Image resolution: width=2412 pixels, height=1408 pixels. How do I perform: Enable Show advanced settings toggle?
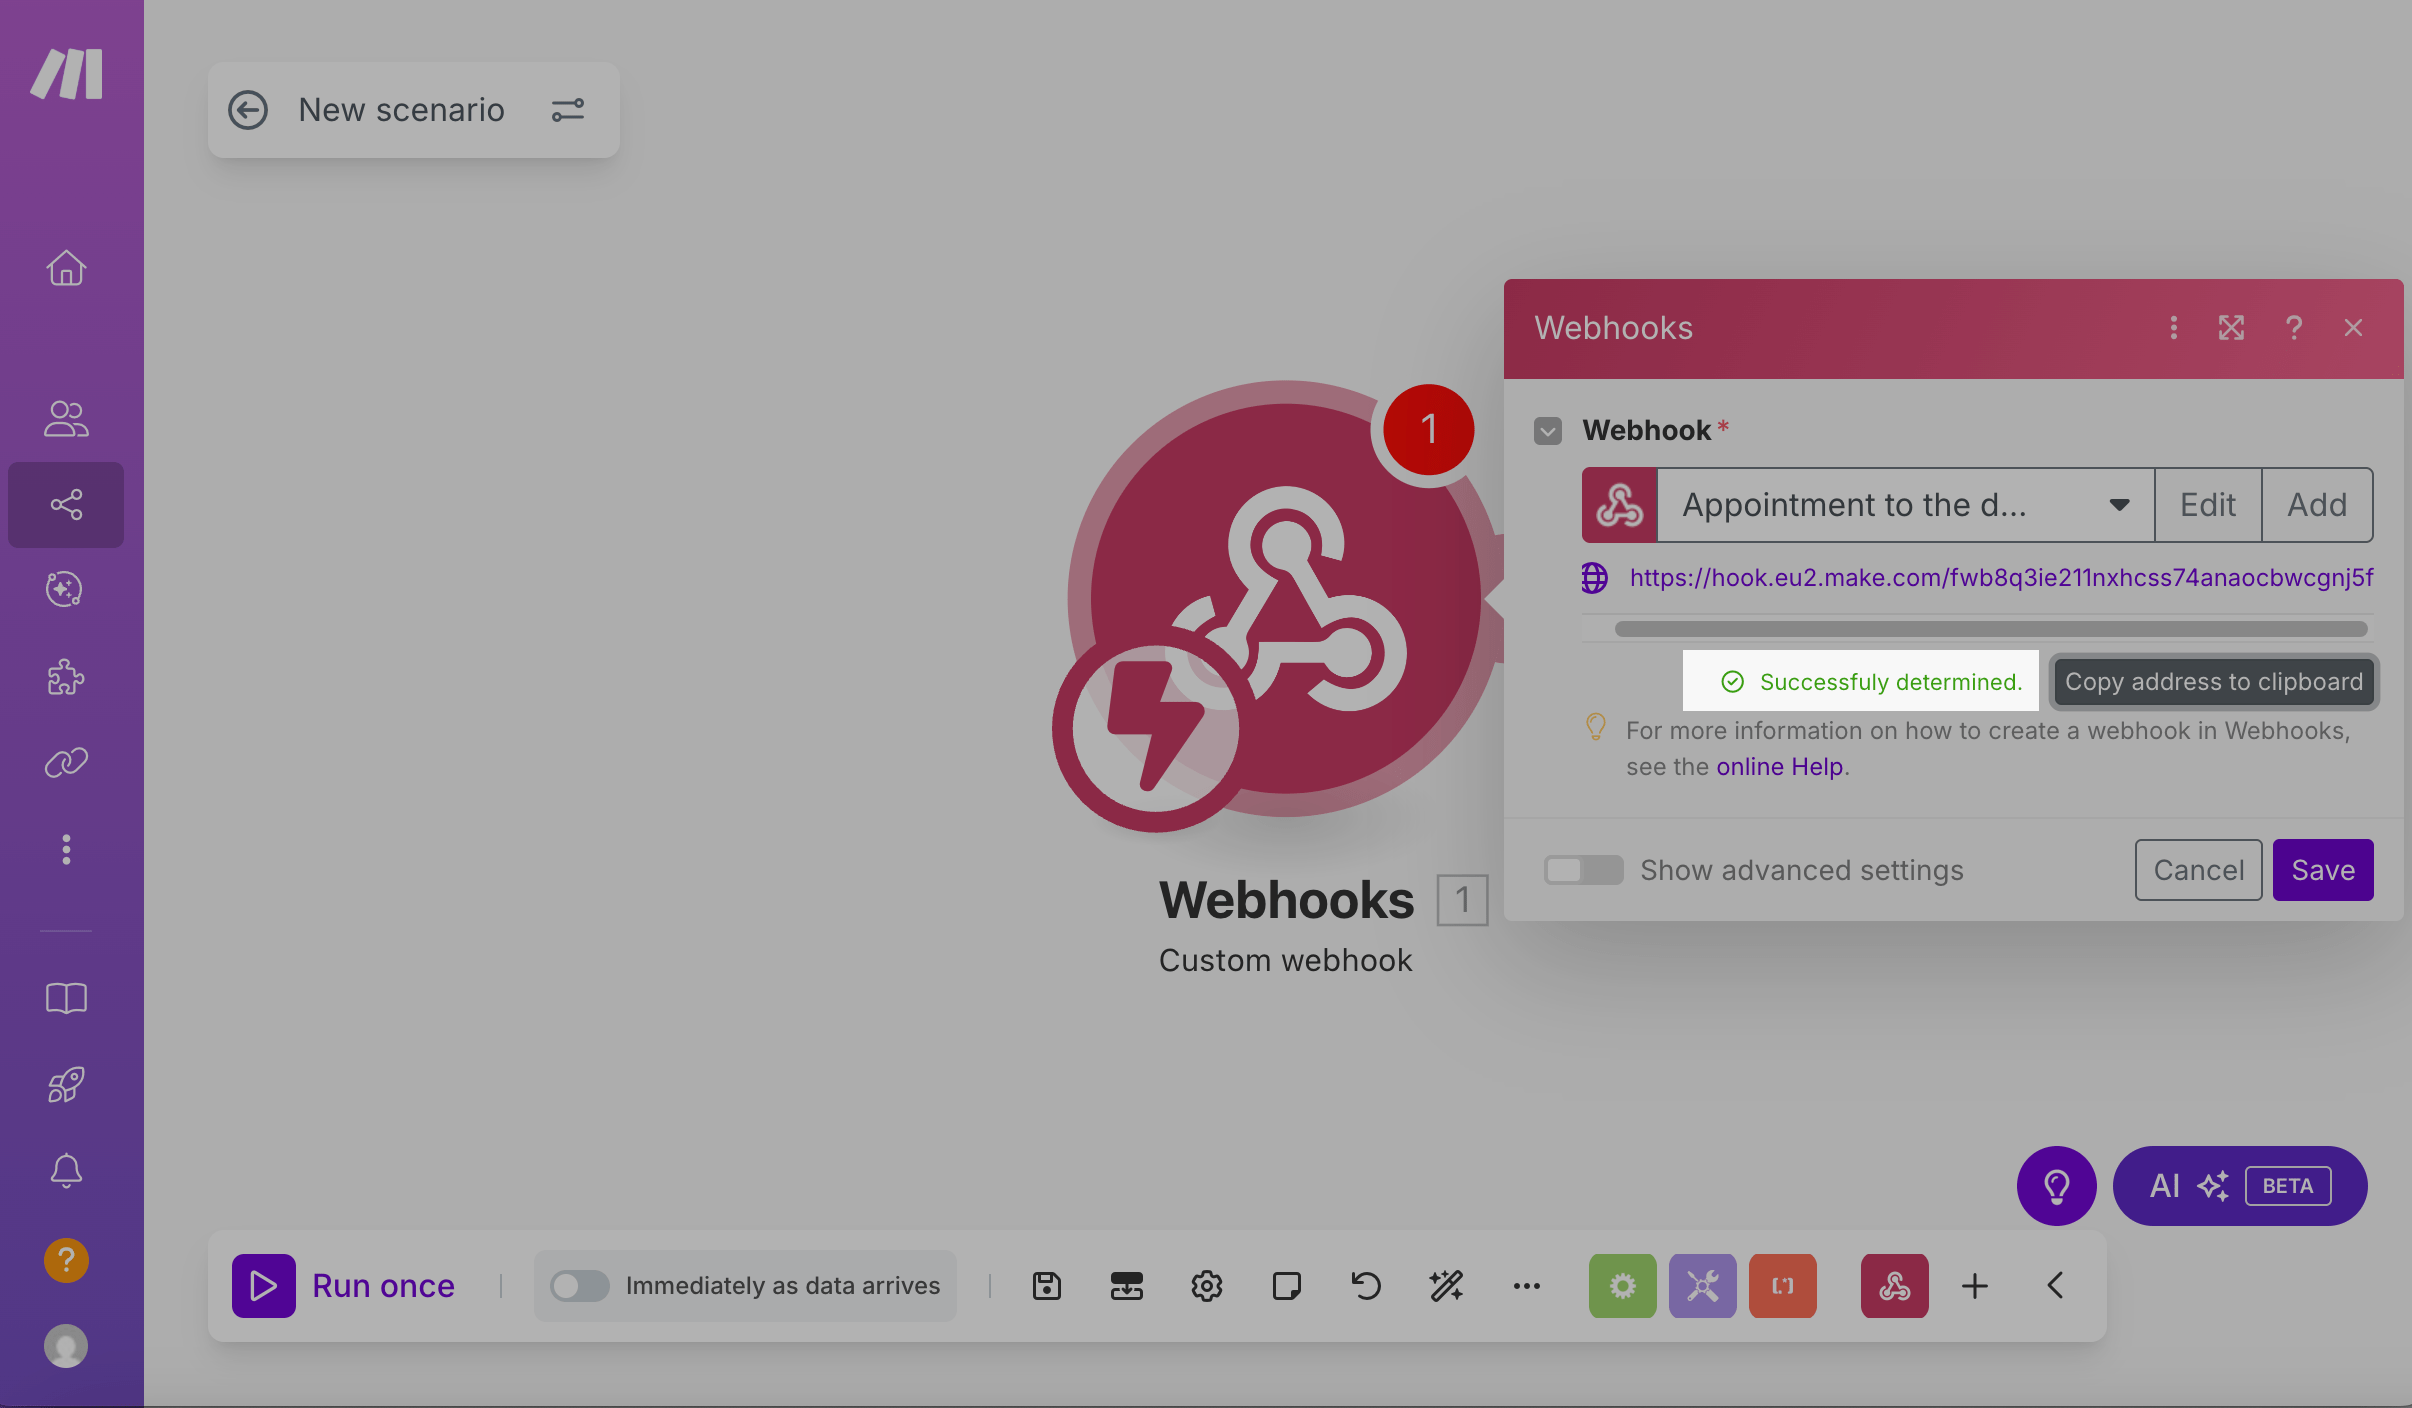click(x=1582, y=870)
